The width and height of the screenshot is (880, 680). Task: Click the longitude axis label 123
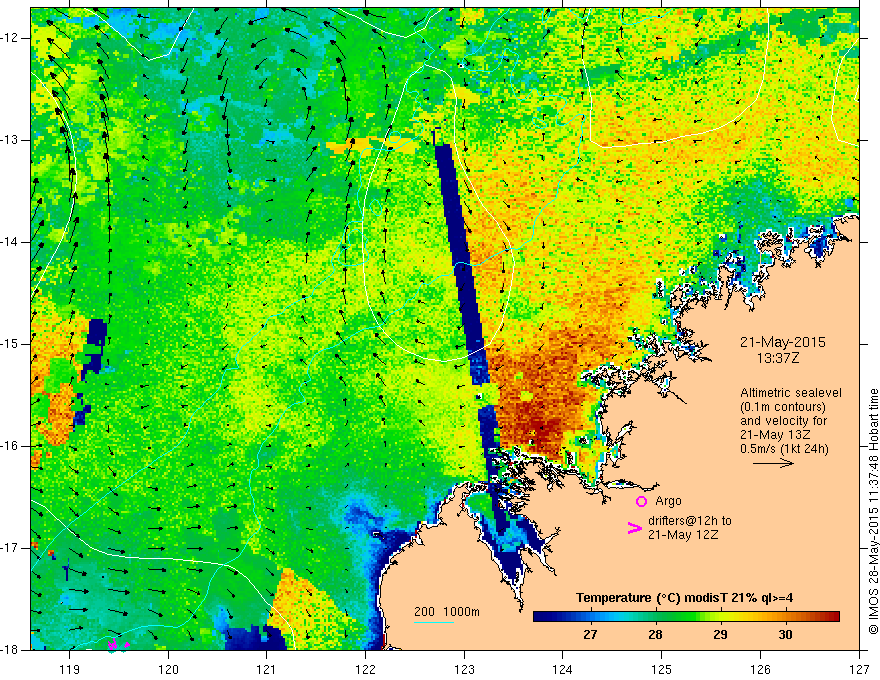pyautogui.click(x=464, y=669)
